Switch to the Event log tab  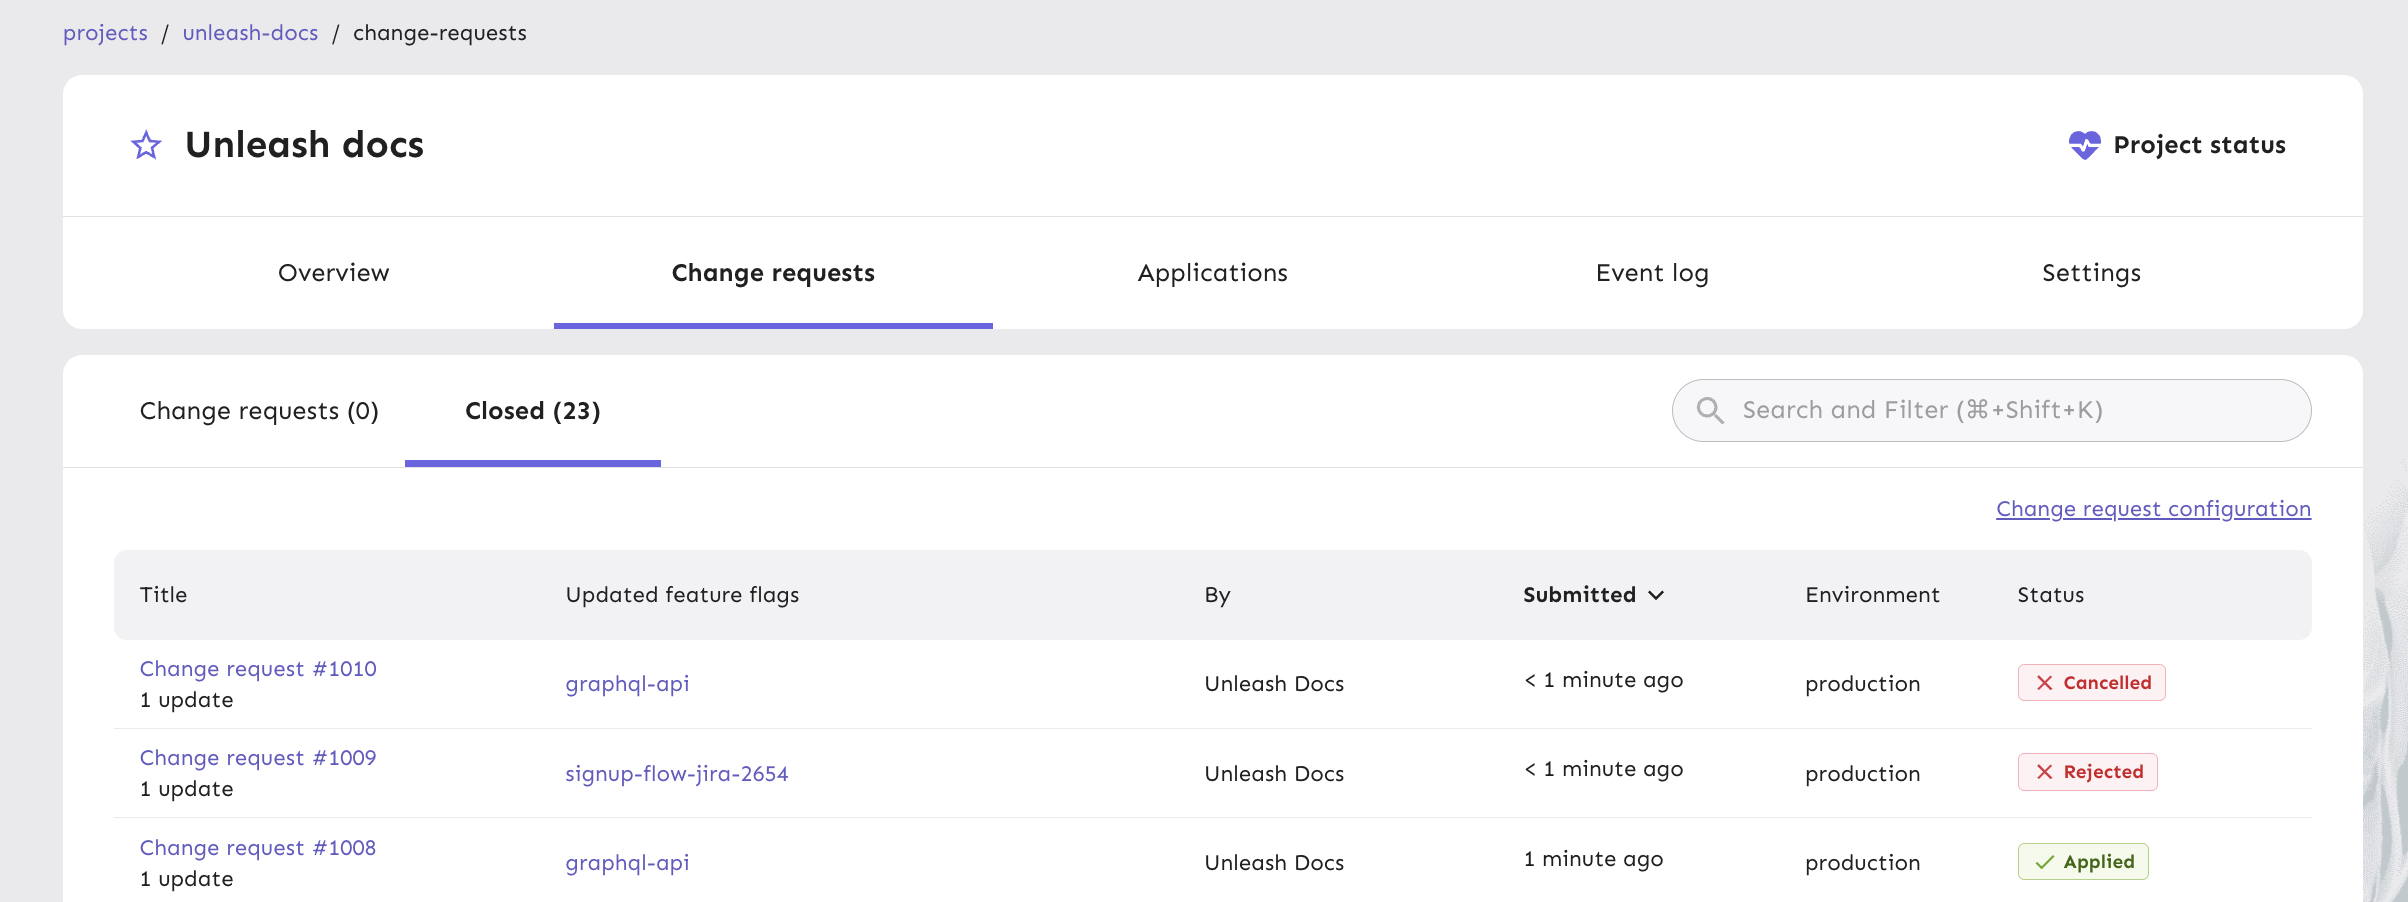(x=1651, y=272)
